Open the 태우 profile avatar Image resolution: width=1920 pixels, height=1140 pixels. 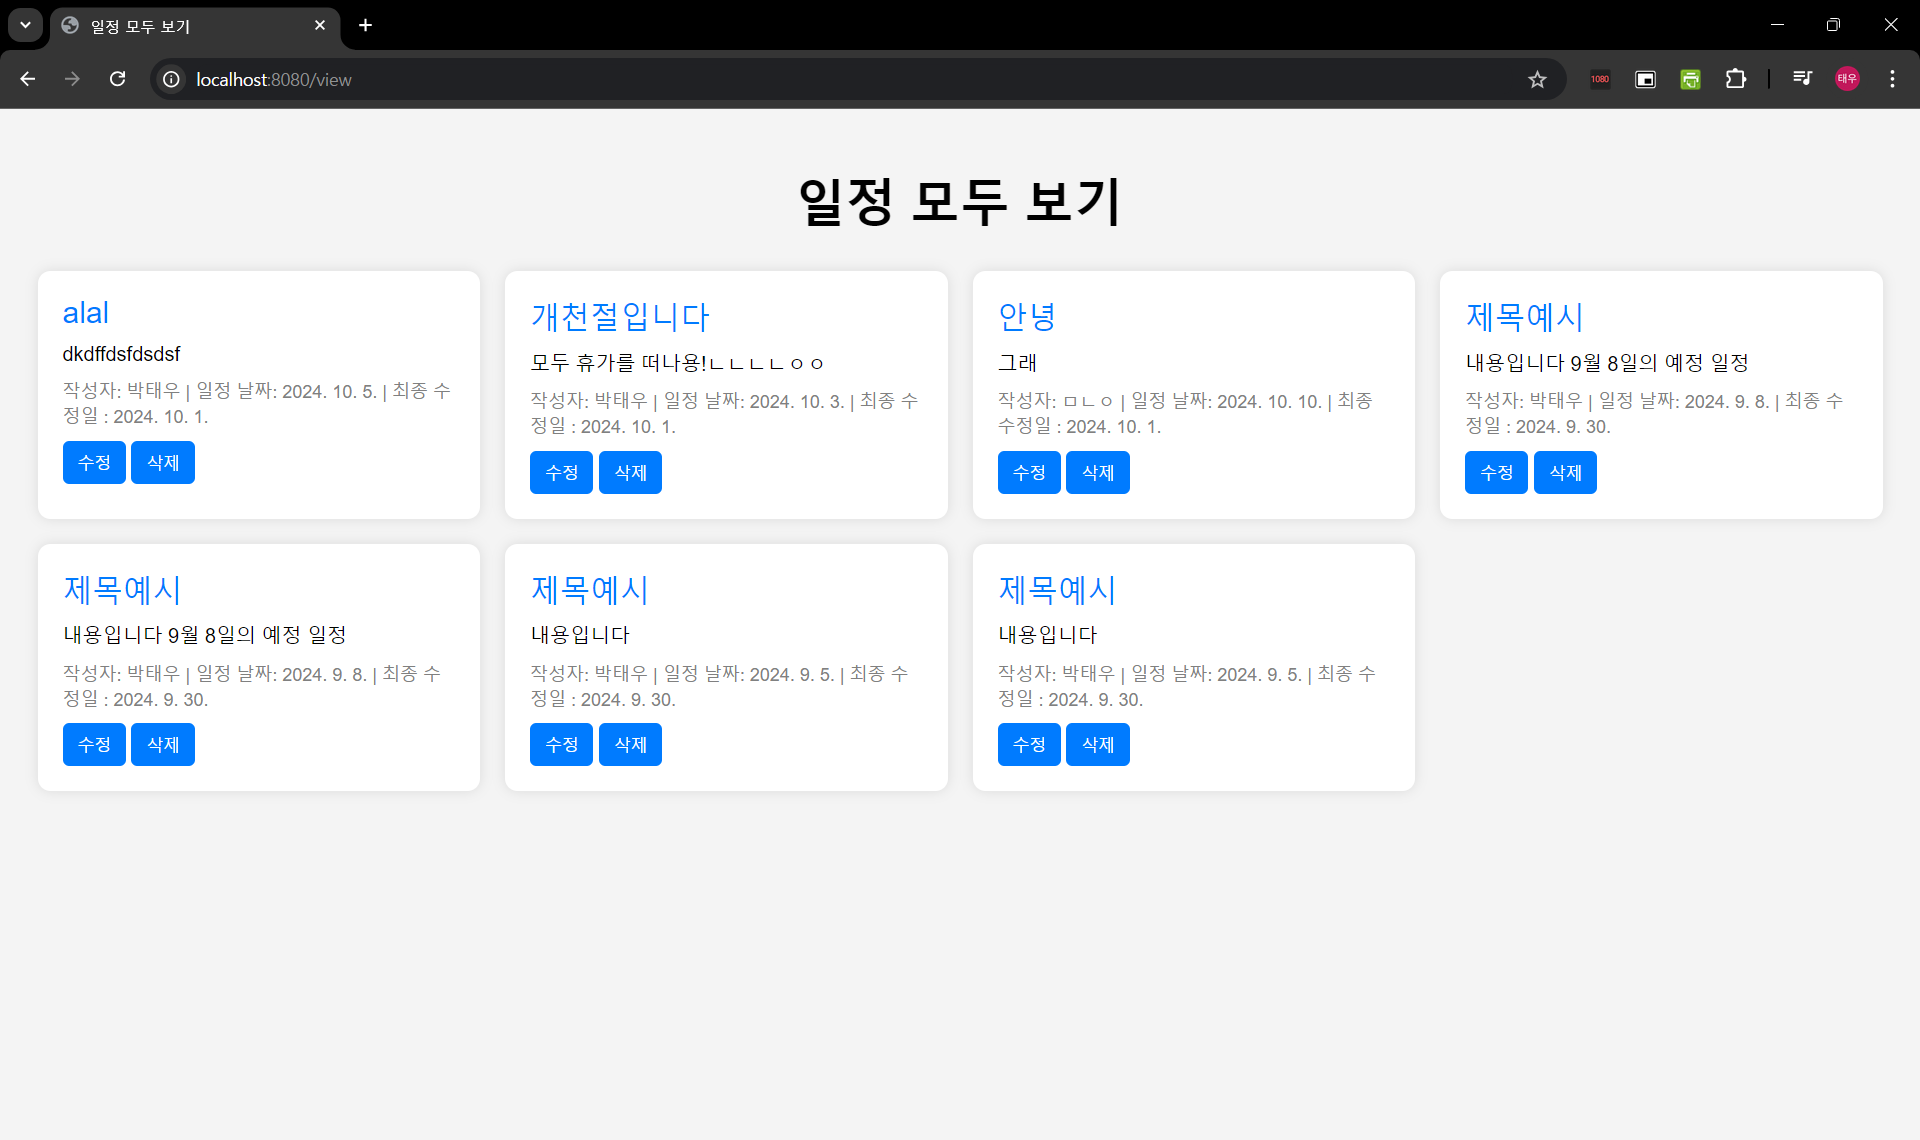coord(1847,79)
